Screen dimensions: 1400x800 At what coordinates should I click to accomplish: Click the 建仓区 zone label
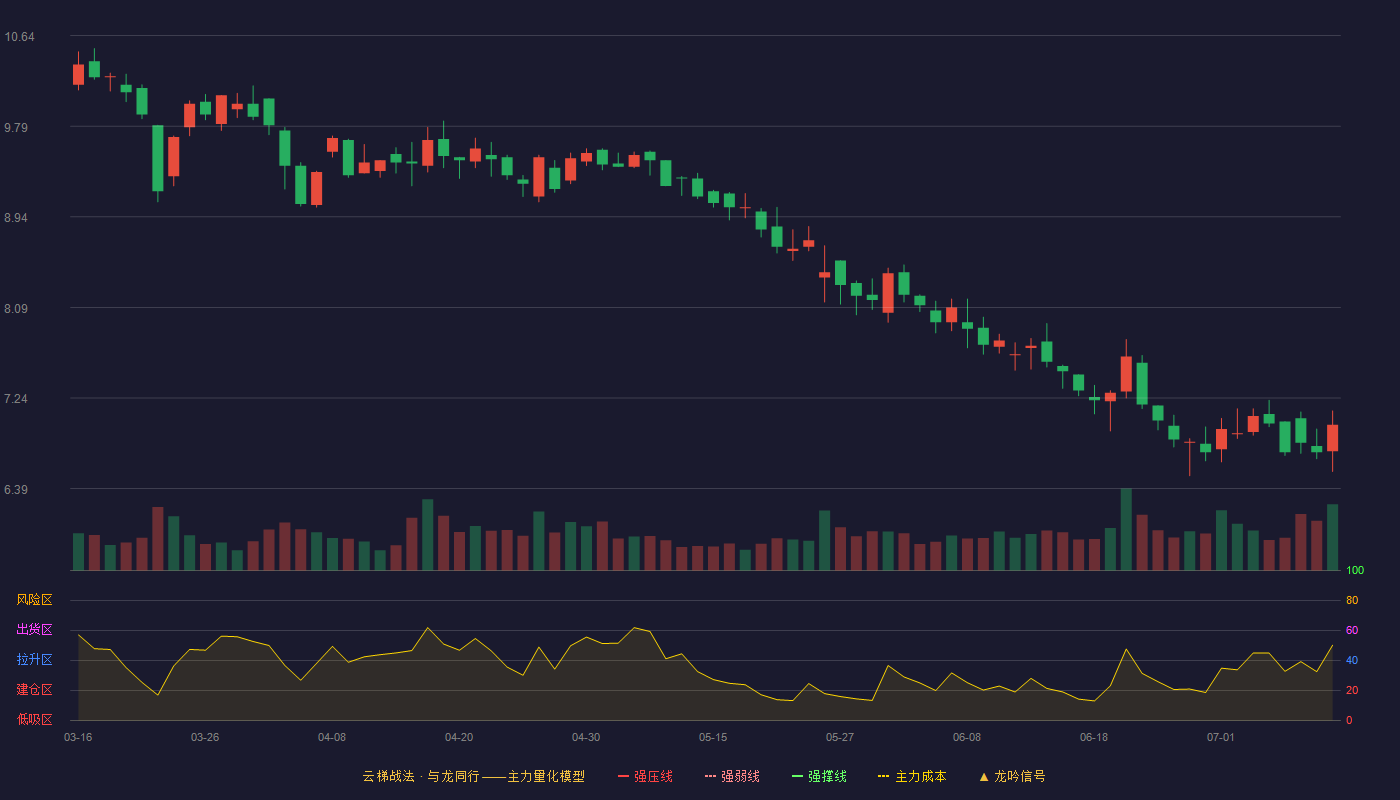pyautogui.click(x=34, y=690)
